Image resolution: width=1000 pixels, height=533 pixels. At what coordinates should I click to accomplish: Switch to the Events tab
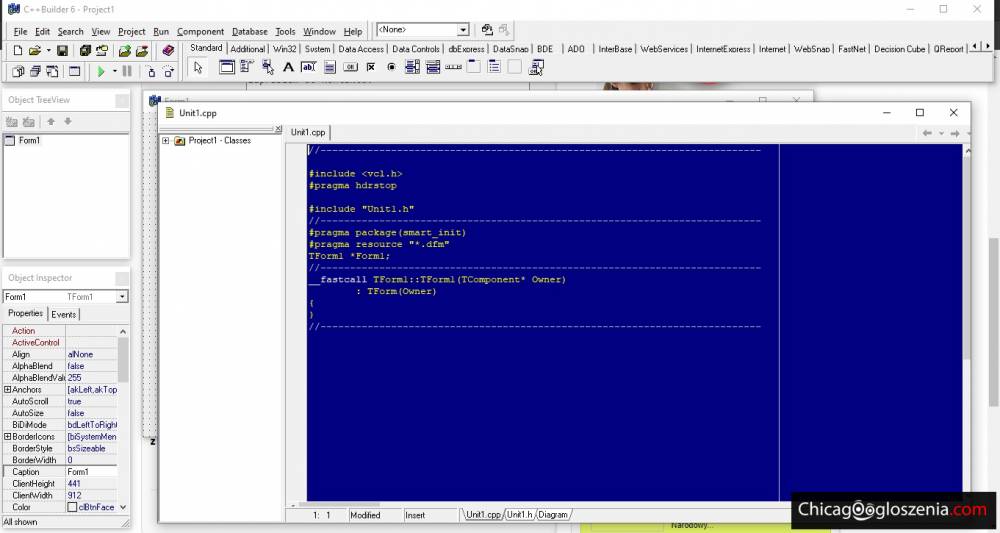[63, 314]
